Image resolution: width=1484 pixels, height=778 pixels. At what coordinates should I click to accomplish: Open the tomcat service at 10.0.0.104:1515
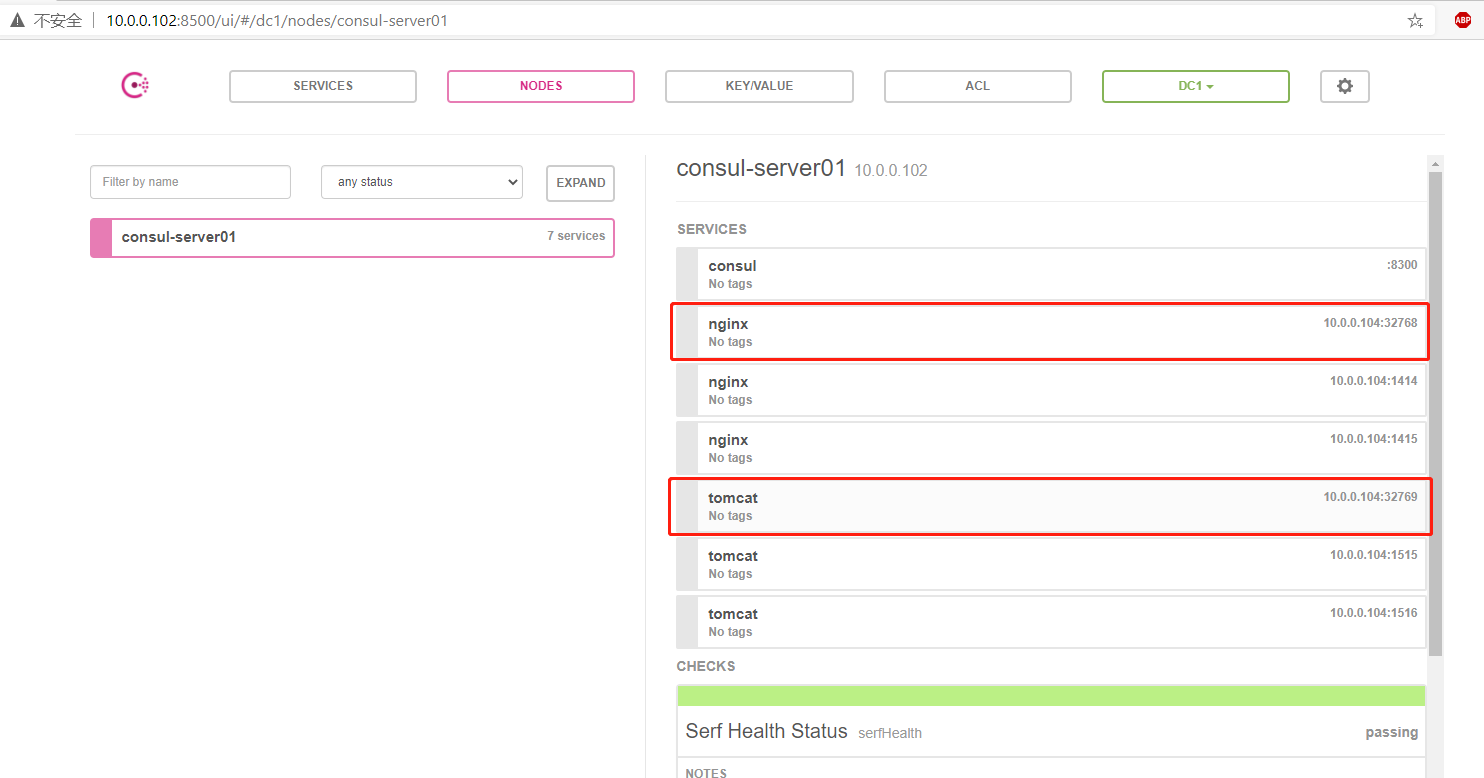click(1052, 564)
